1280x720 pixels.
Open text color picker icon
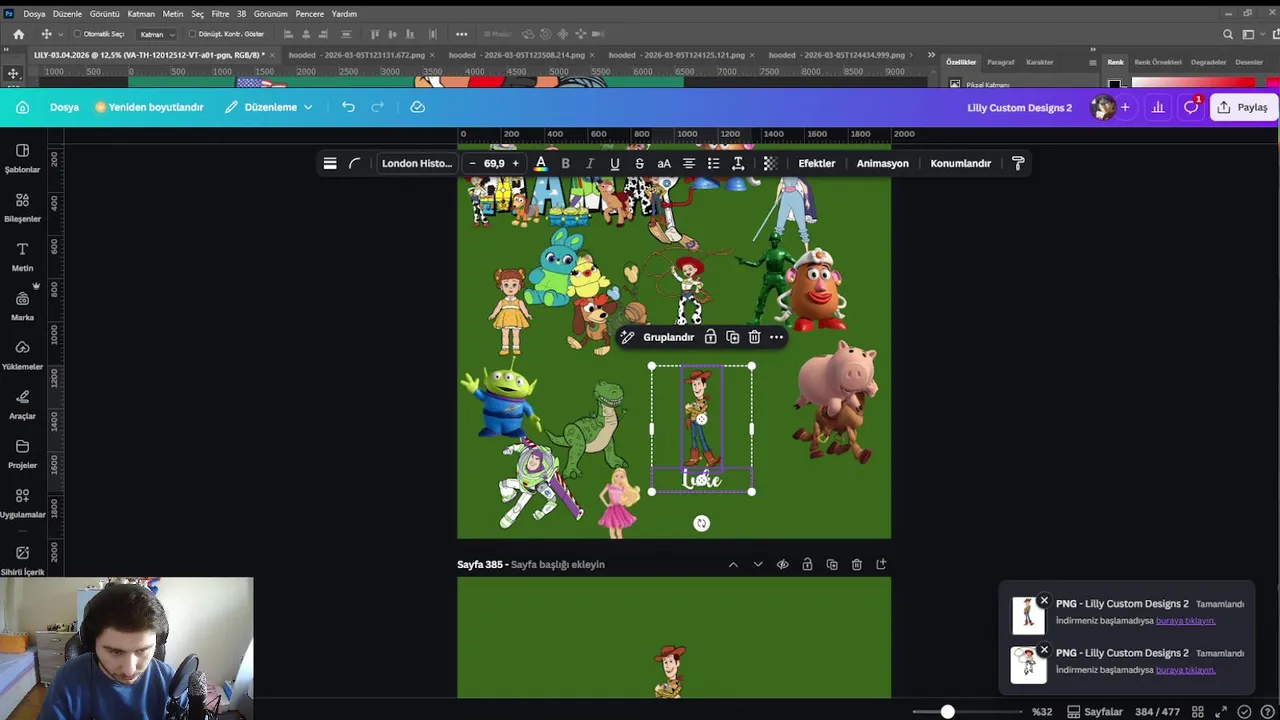coord(541,163)
